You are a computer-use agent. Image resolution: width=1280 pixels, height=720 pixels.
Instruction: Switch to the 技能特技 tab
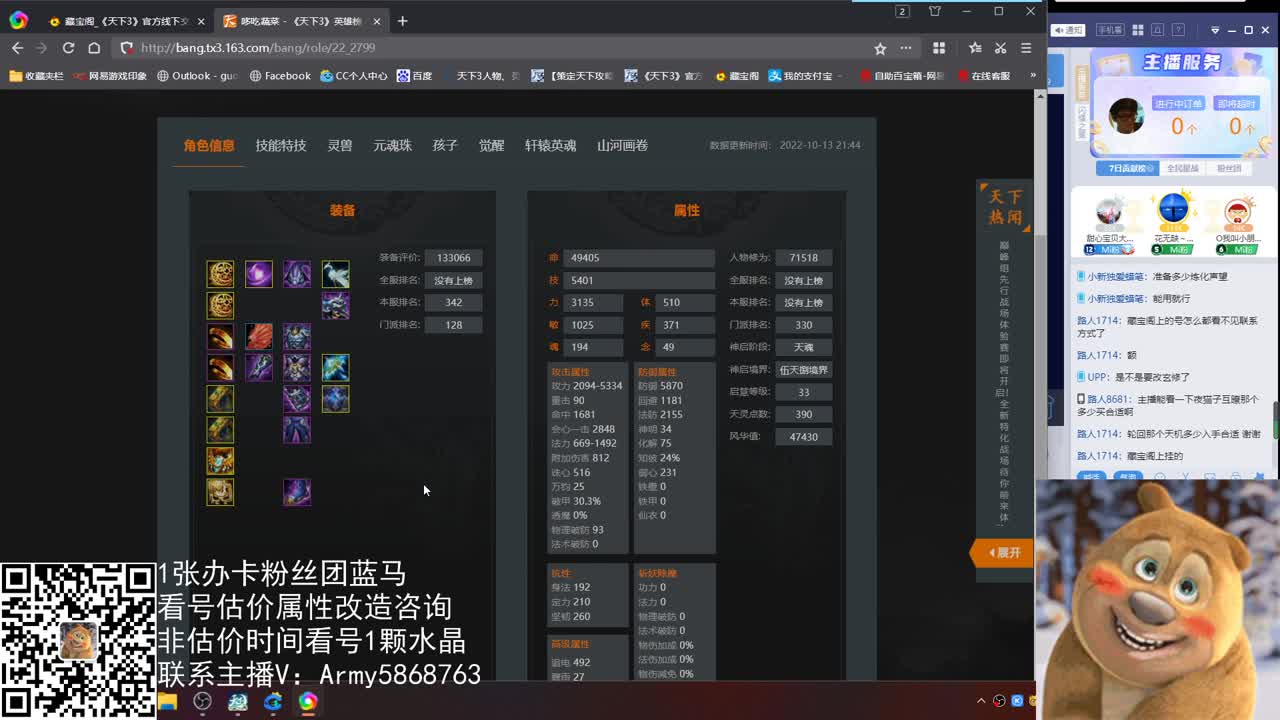click(x=281, y=145)
